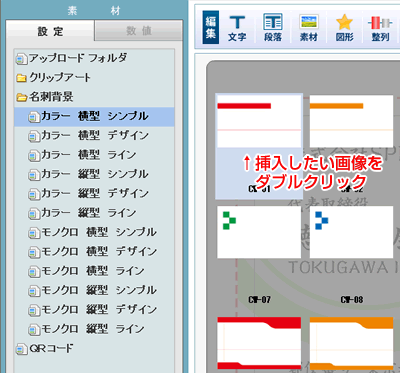
Task: Select モノクロ 横型 シンプル category
Action: click(x=94, y=232)
